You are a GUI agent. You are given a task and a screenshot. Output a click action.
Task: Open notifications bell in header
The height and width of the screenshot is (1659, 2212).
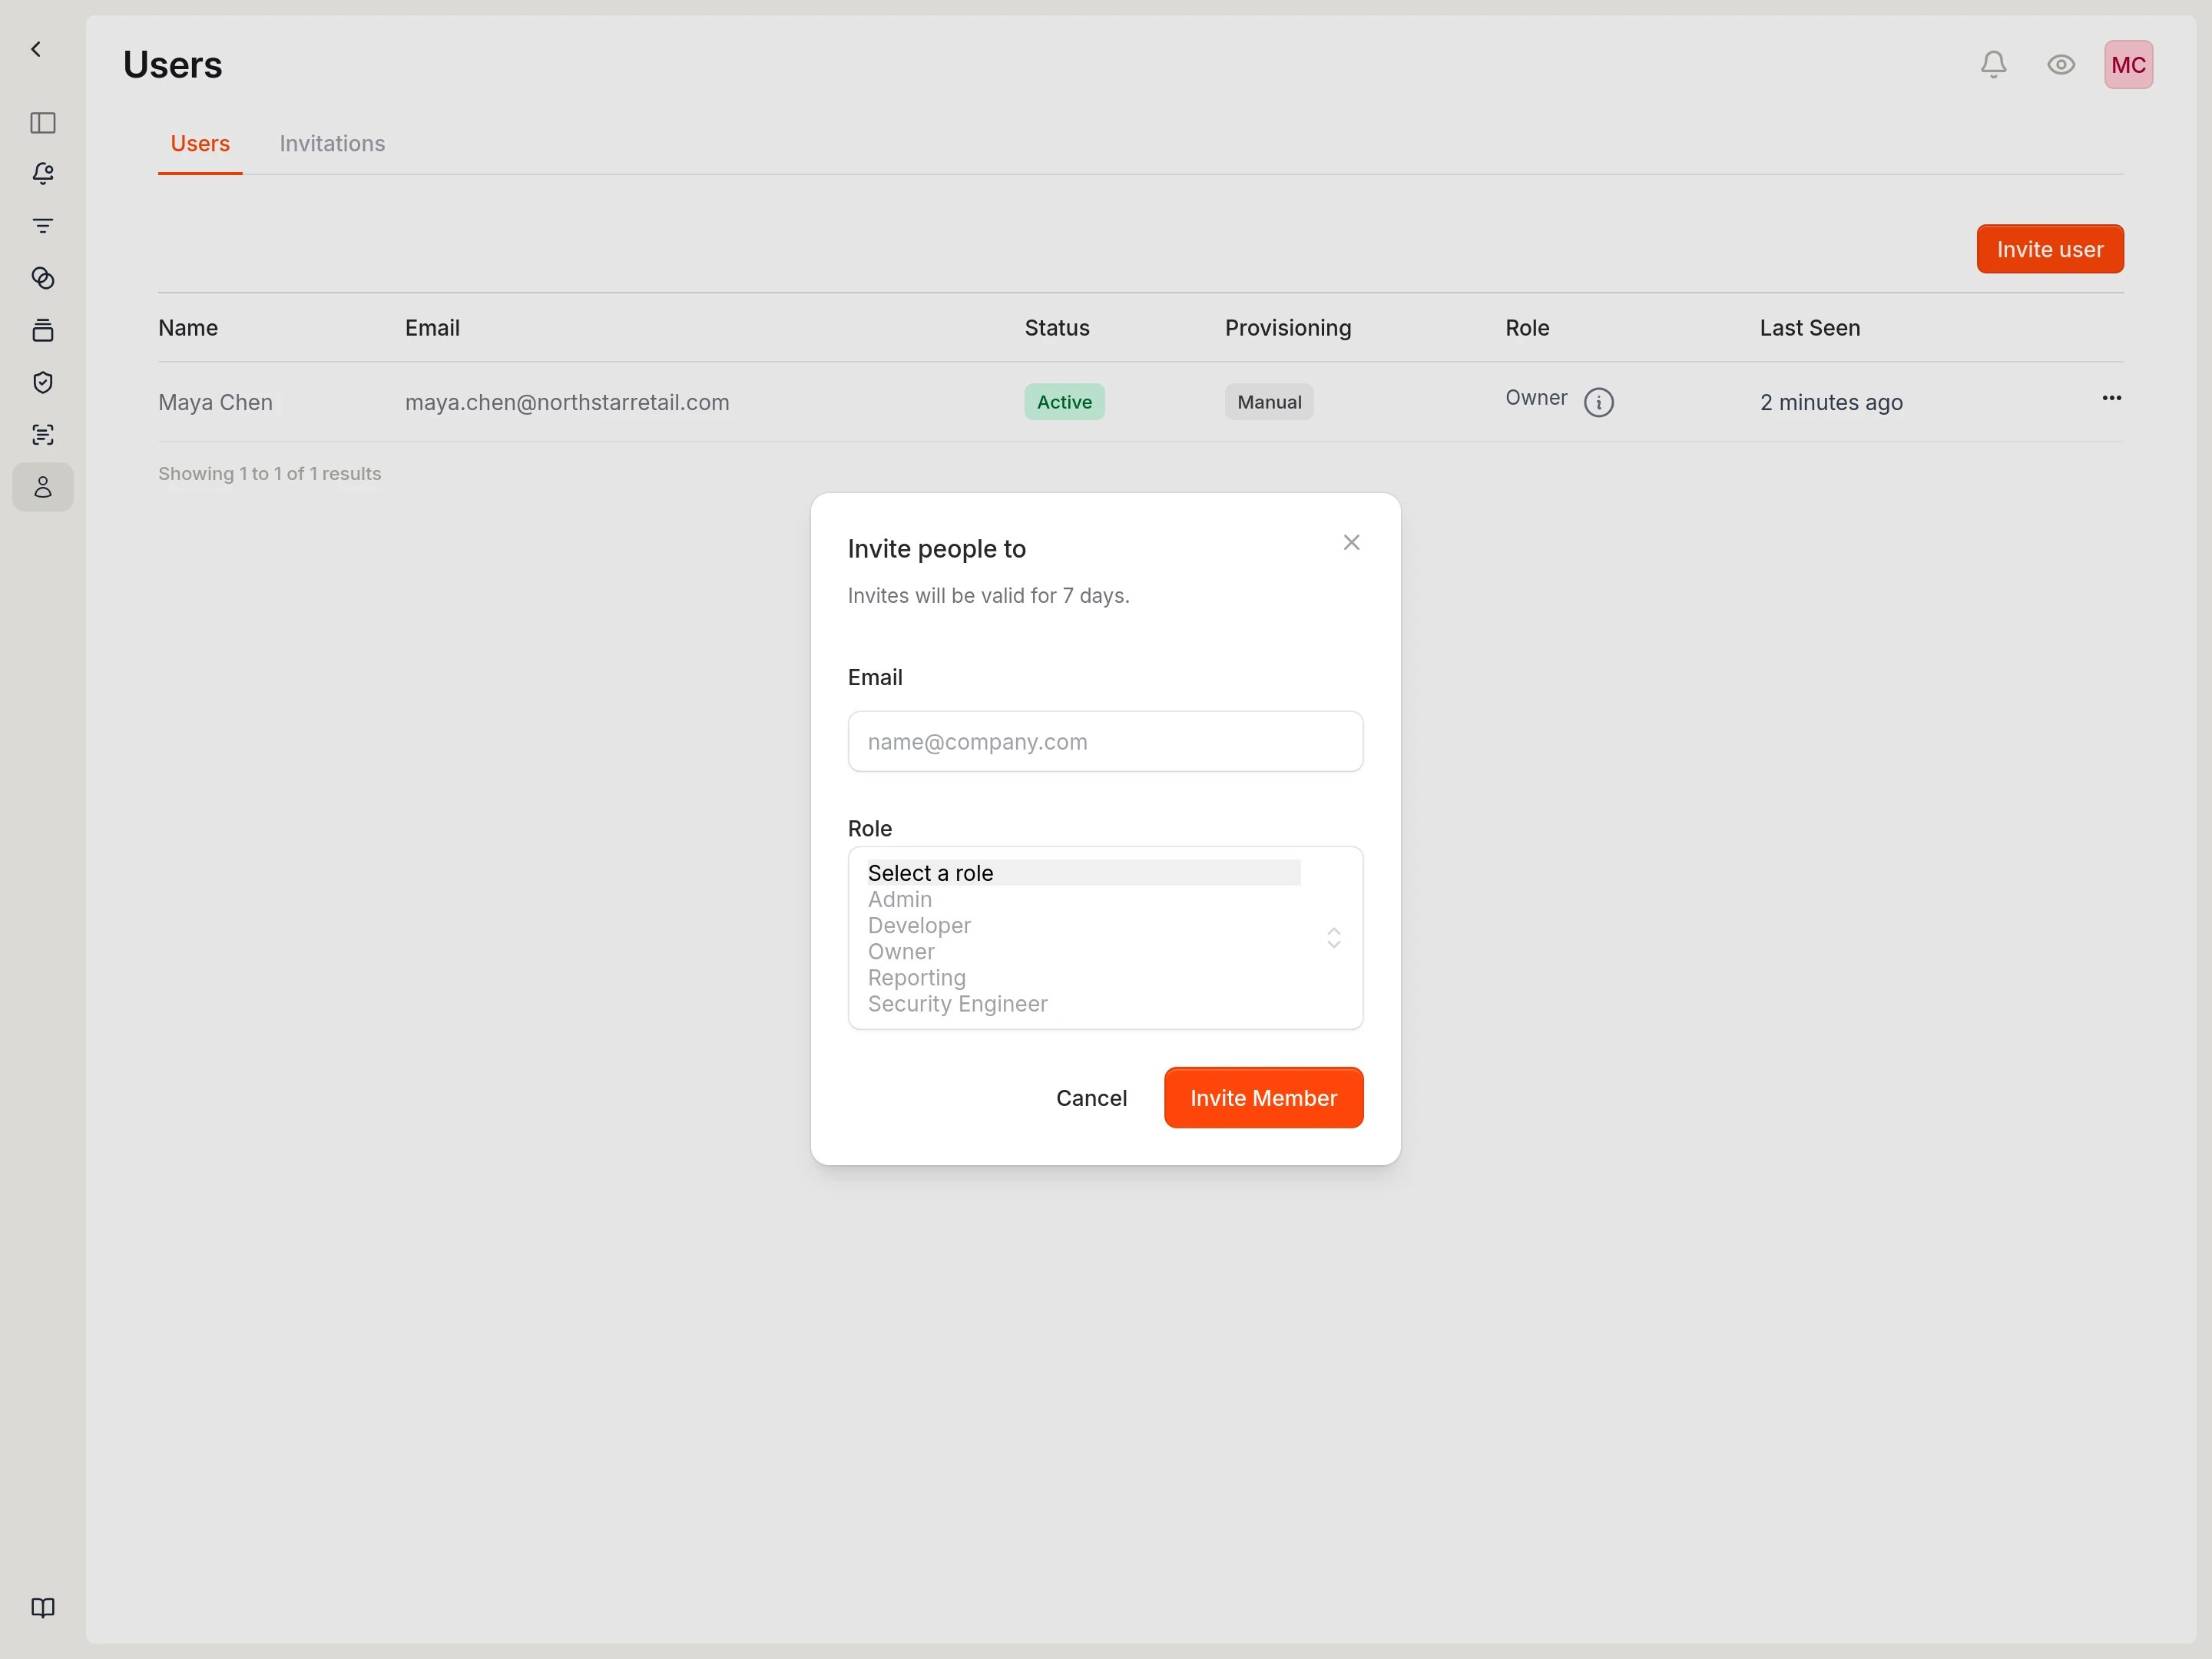pyautogui.click(x=1993, y=65)
